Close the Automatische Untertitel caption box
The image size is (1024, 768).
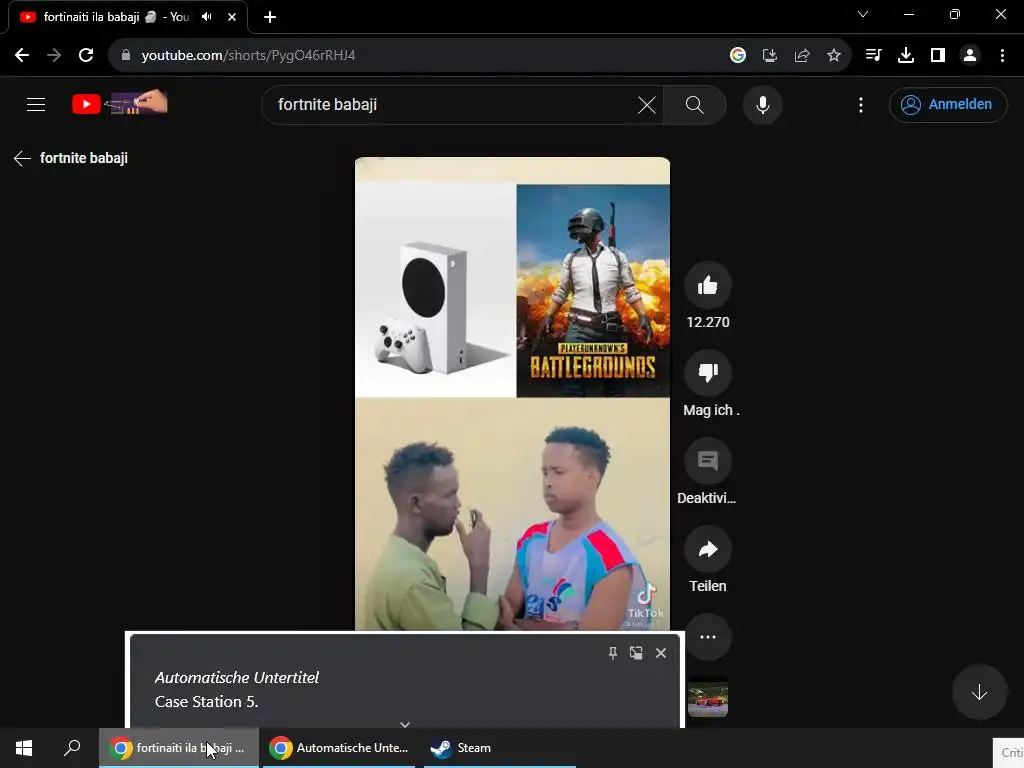(x=661, y=653)
